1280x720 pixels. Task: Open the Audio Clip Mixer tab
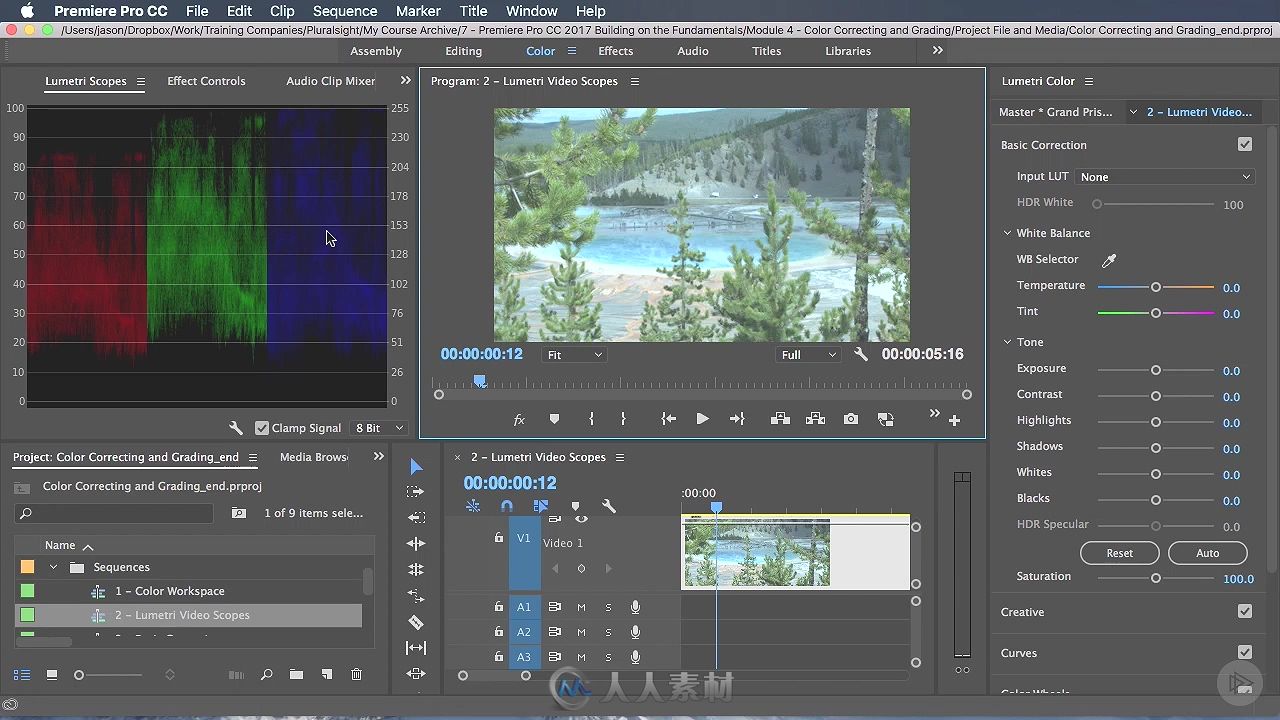331,81
